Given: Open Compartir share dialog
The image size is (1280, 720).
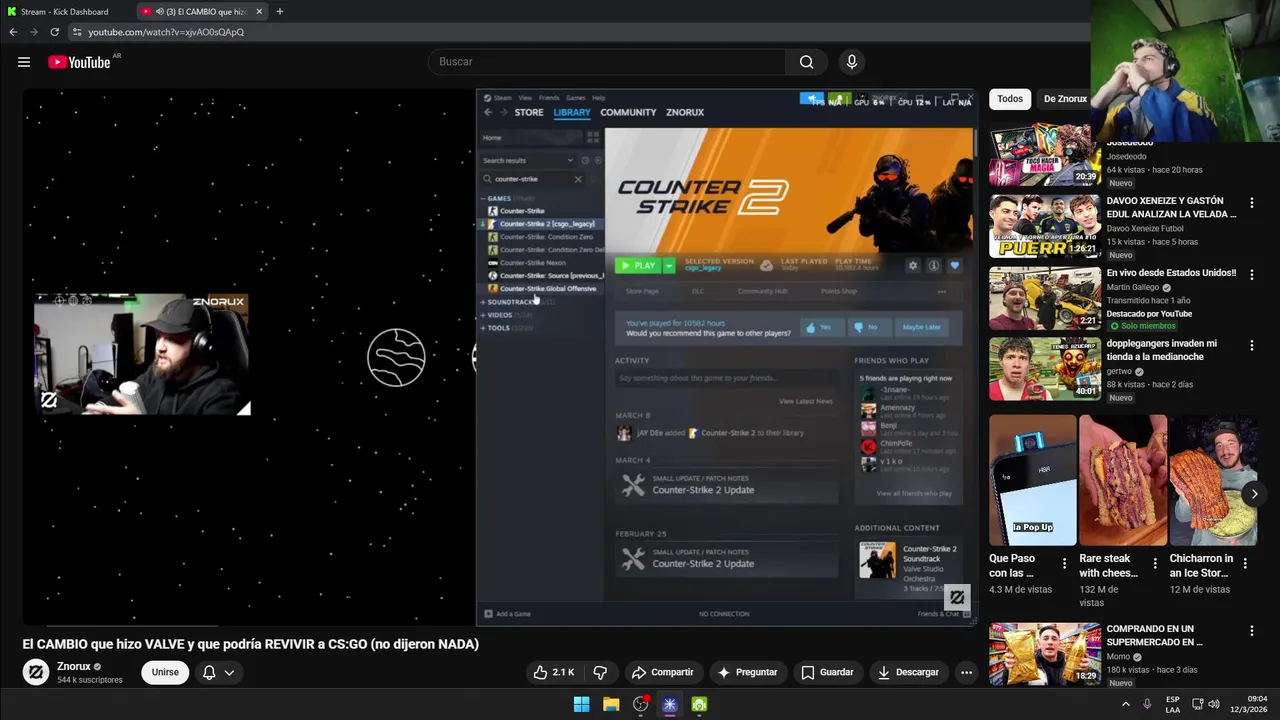Looking at the screenshot, I should [662, 672].
